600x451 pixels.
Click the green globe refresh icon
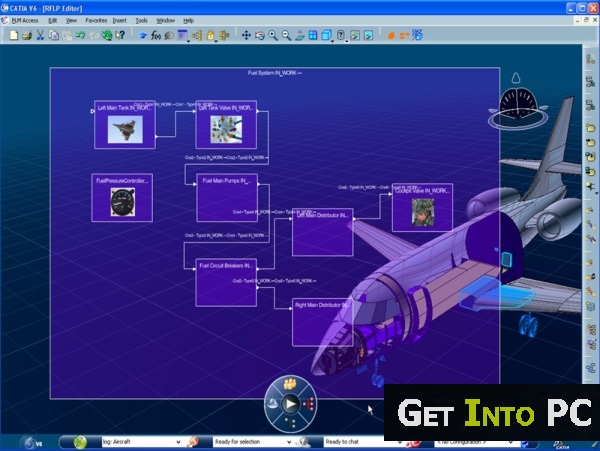pos(107,36)
